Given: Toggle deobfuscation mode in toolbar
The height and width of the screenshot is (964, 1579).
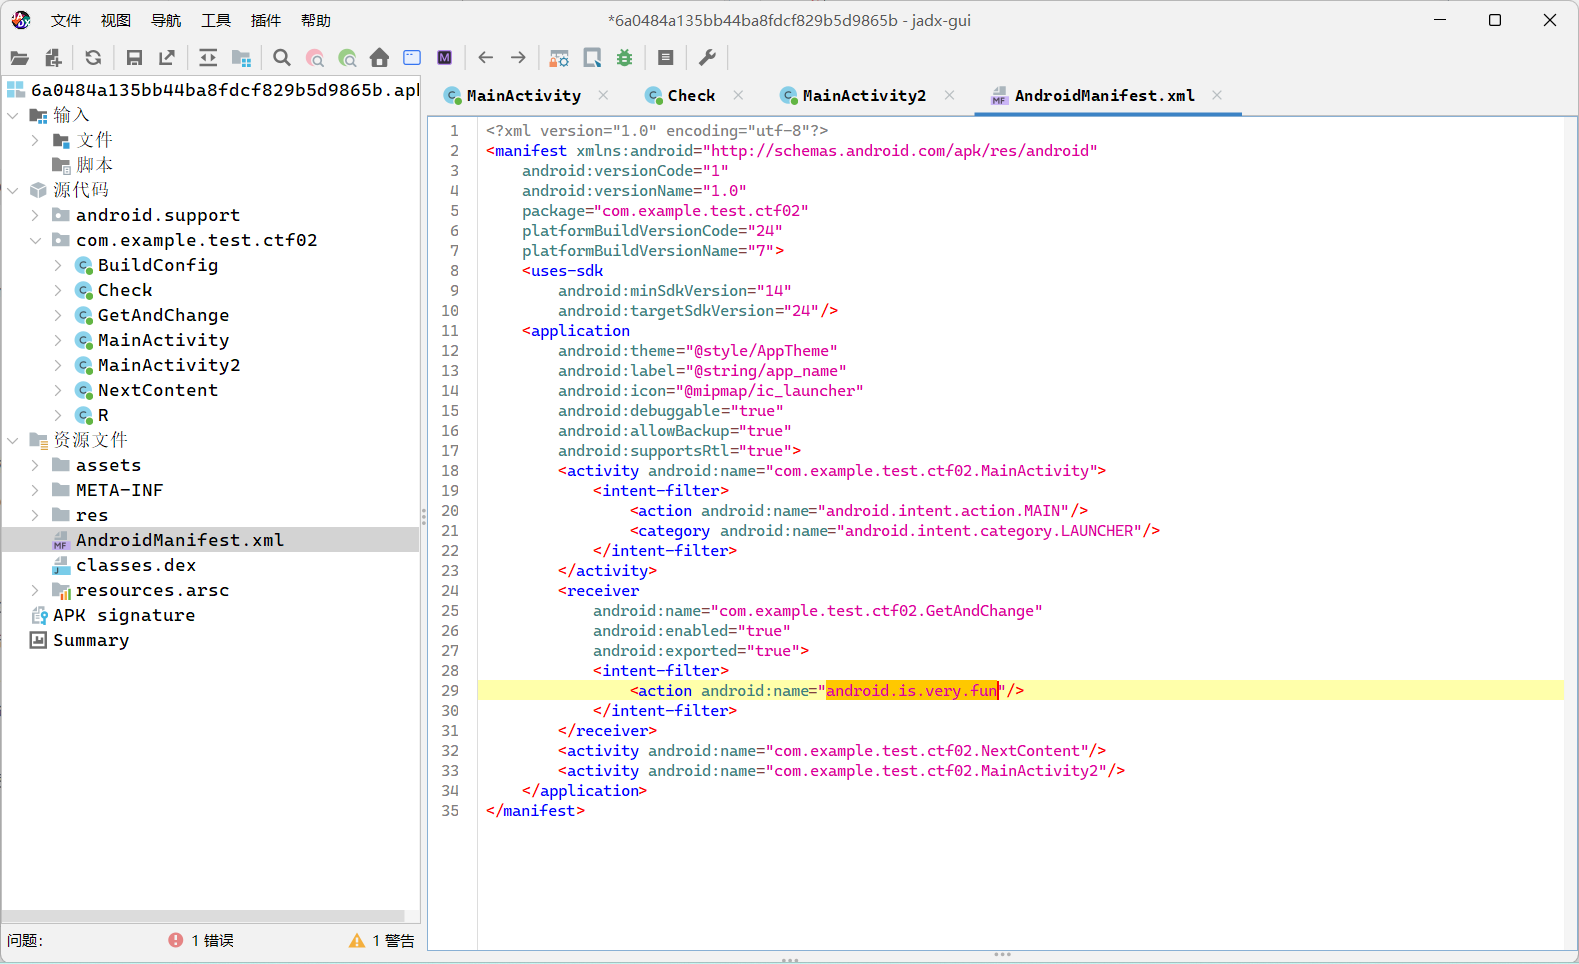Looking at the screenshot, I should pyautogui.click(x=559, y=58).
